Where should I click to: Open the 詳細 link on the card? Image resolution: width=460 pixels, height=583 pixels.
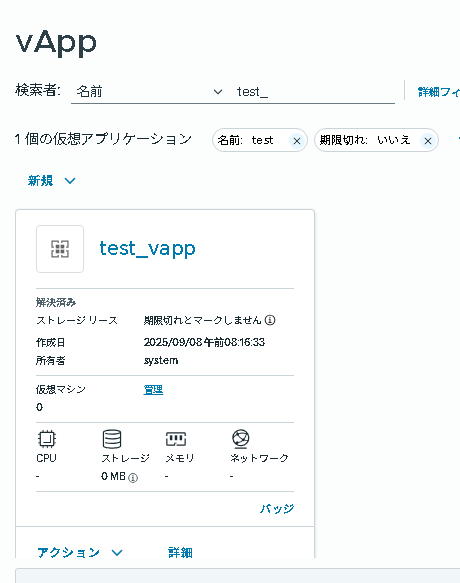pyautogui.click(x=180, y=553)
